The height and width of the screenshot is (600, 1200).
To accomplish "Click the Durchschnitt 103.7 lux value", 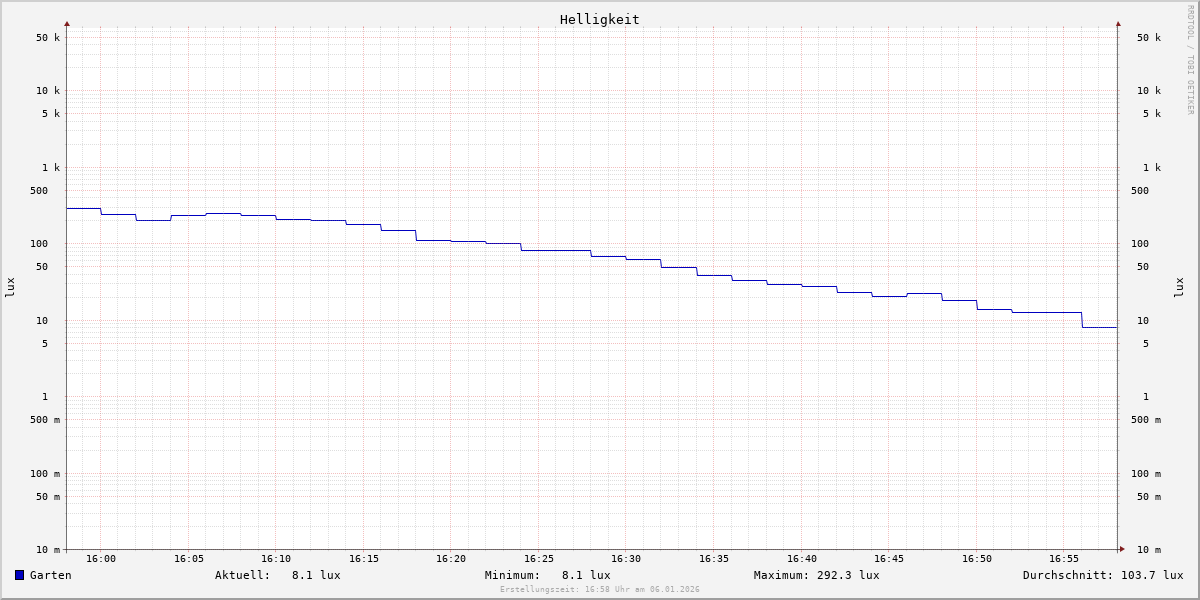I will click(1147, 575).
